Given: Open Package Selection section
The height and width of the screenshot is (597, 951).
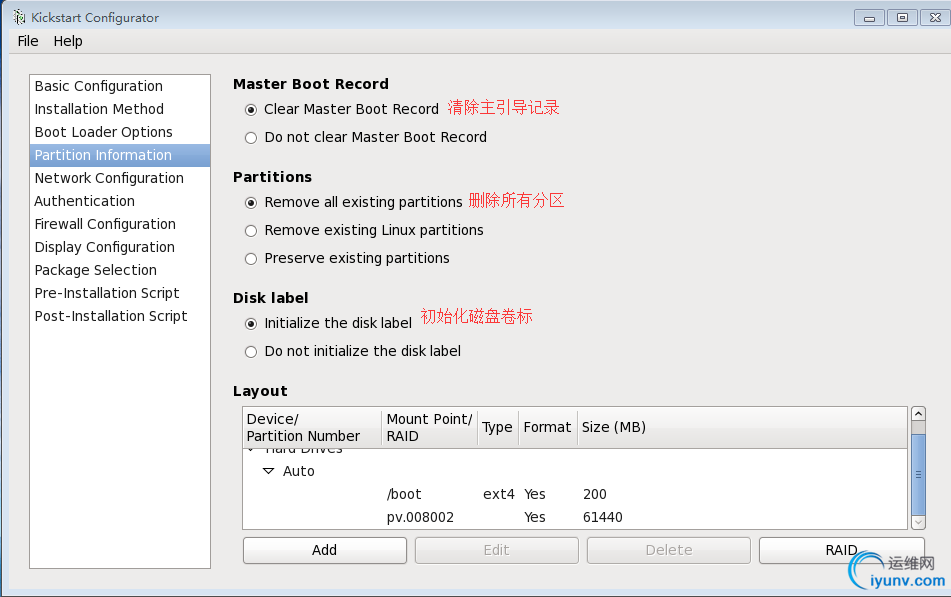Looking at the screenshot, I should [120, 271].
